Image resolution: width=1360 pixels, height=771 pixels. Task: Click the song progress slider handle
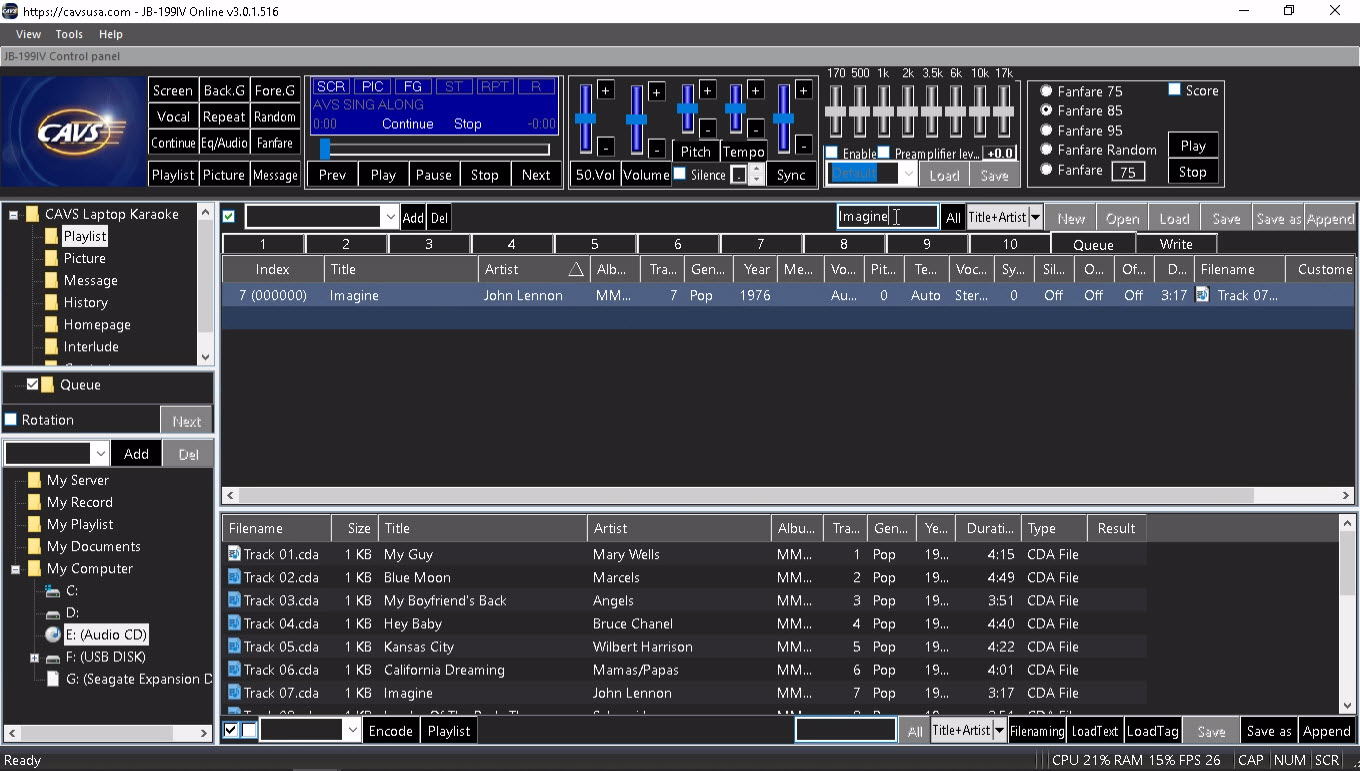325,149
